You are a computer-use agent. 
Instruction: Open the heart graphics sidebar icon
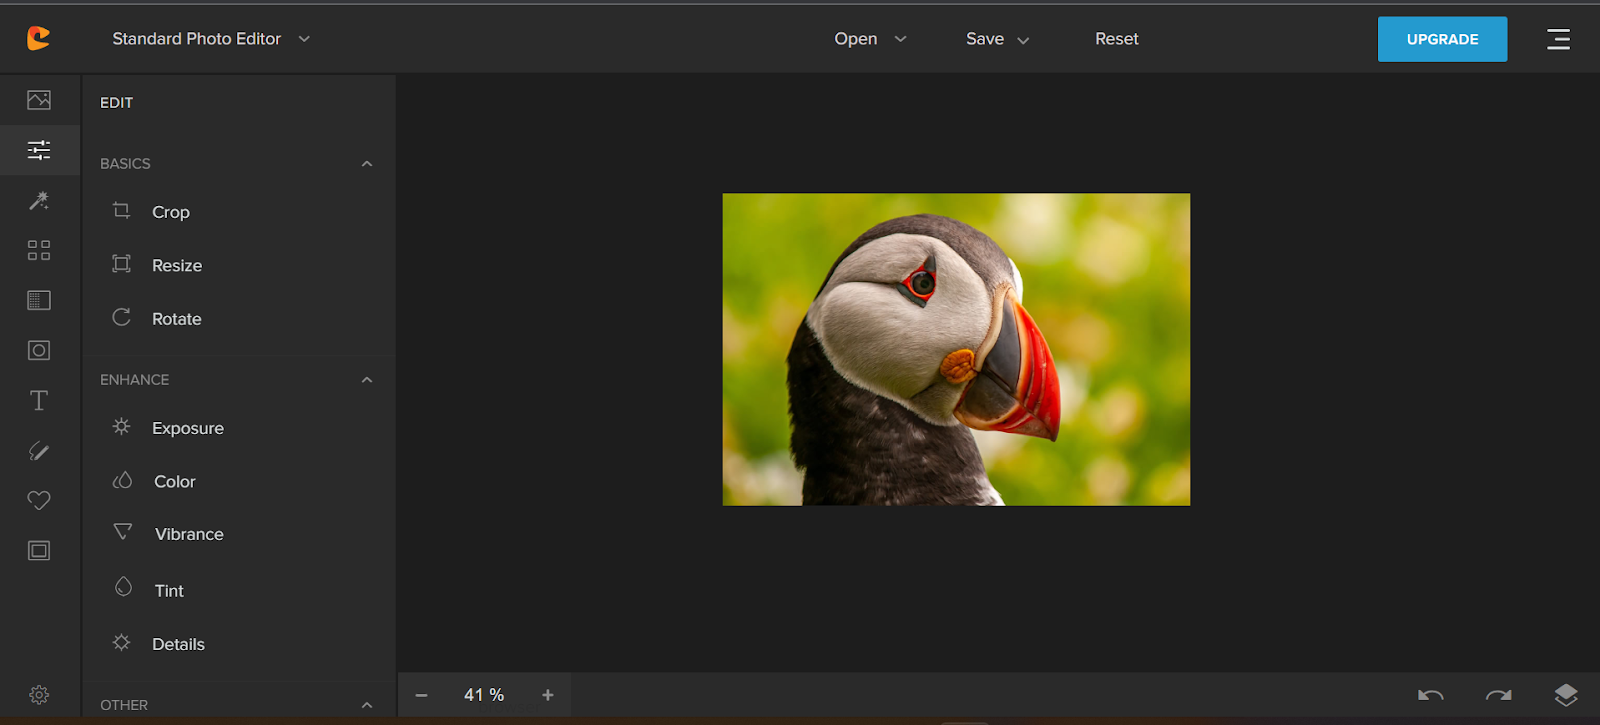pyautogui.click(x=39, y=500)
